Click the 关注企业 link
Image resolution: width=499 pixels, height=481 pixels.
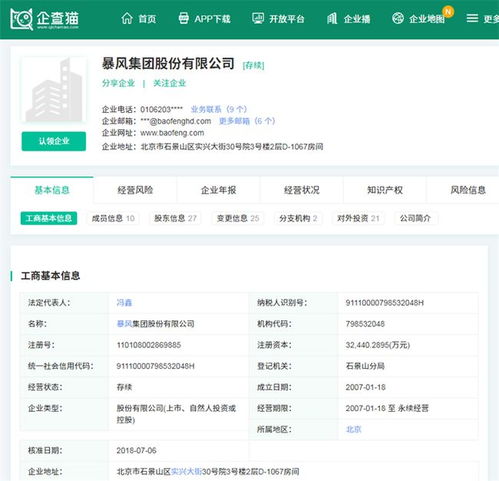click(169, 83)
